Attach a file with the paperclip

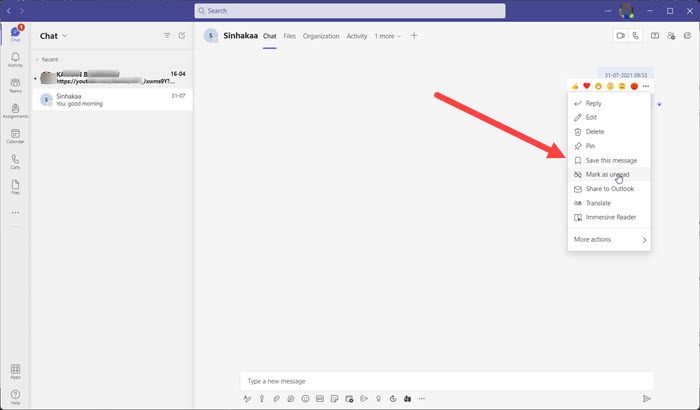[x=276, y=399]
